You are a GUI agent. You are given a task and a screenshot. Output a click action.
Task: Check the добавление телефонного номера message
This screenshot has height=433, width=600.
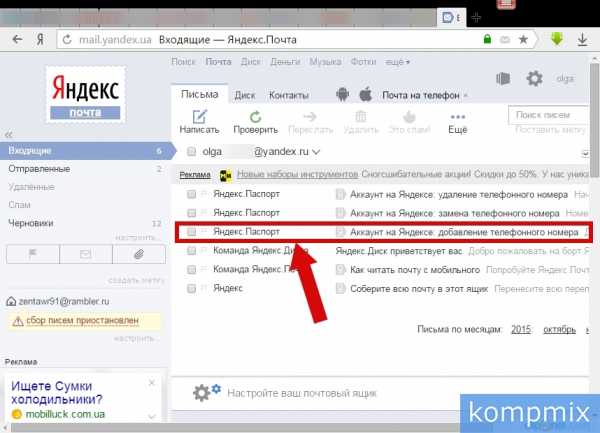click(191, 232)
